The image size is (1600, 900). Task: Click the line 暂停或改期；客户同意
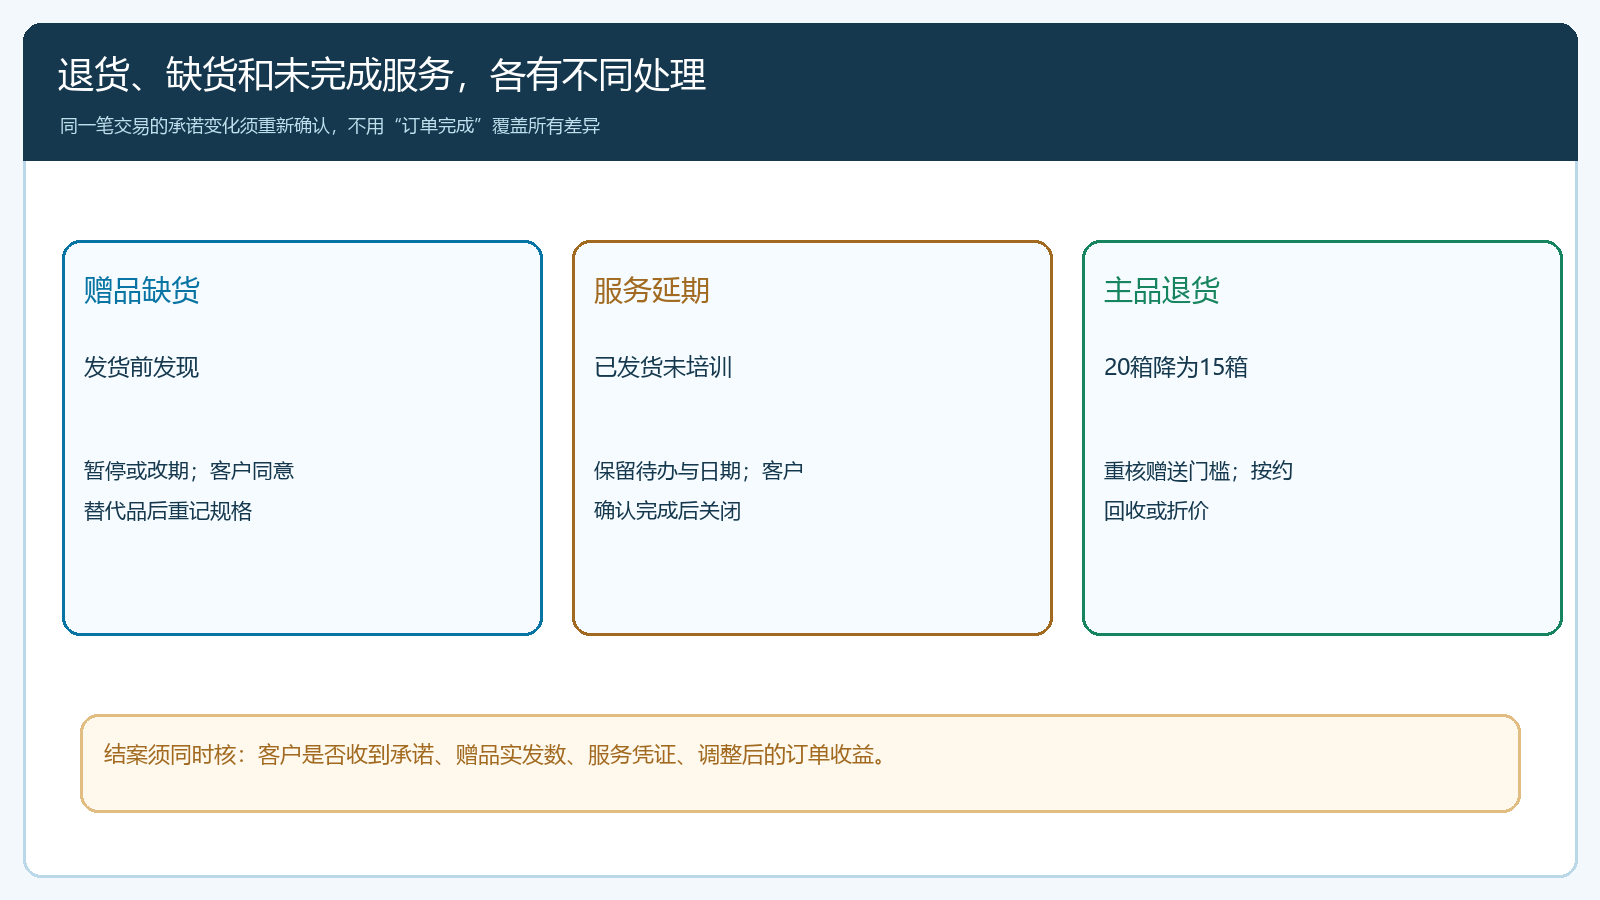(x=189, y=471)
